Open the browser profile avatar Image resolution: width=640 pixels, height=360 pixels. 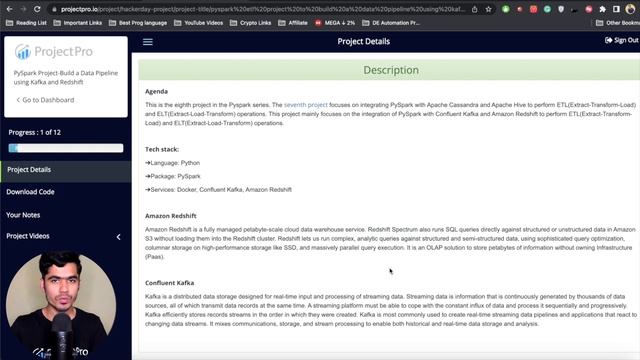631,9
